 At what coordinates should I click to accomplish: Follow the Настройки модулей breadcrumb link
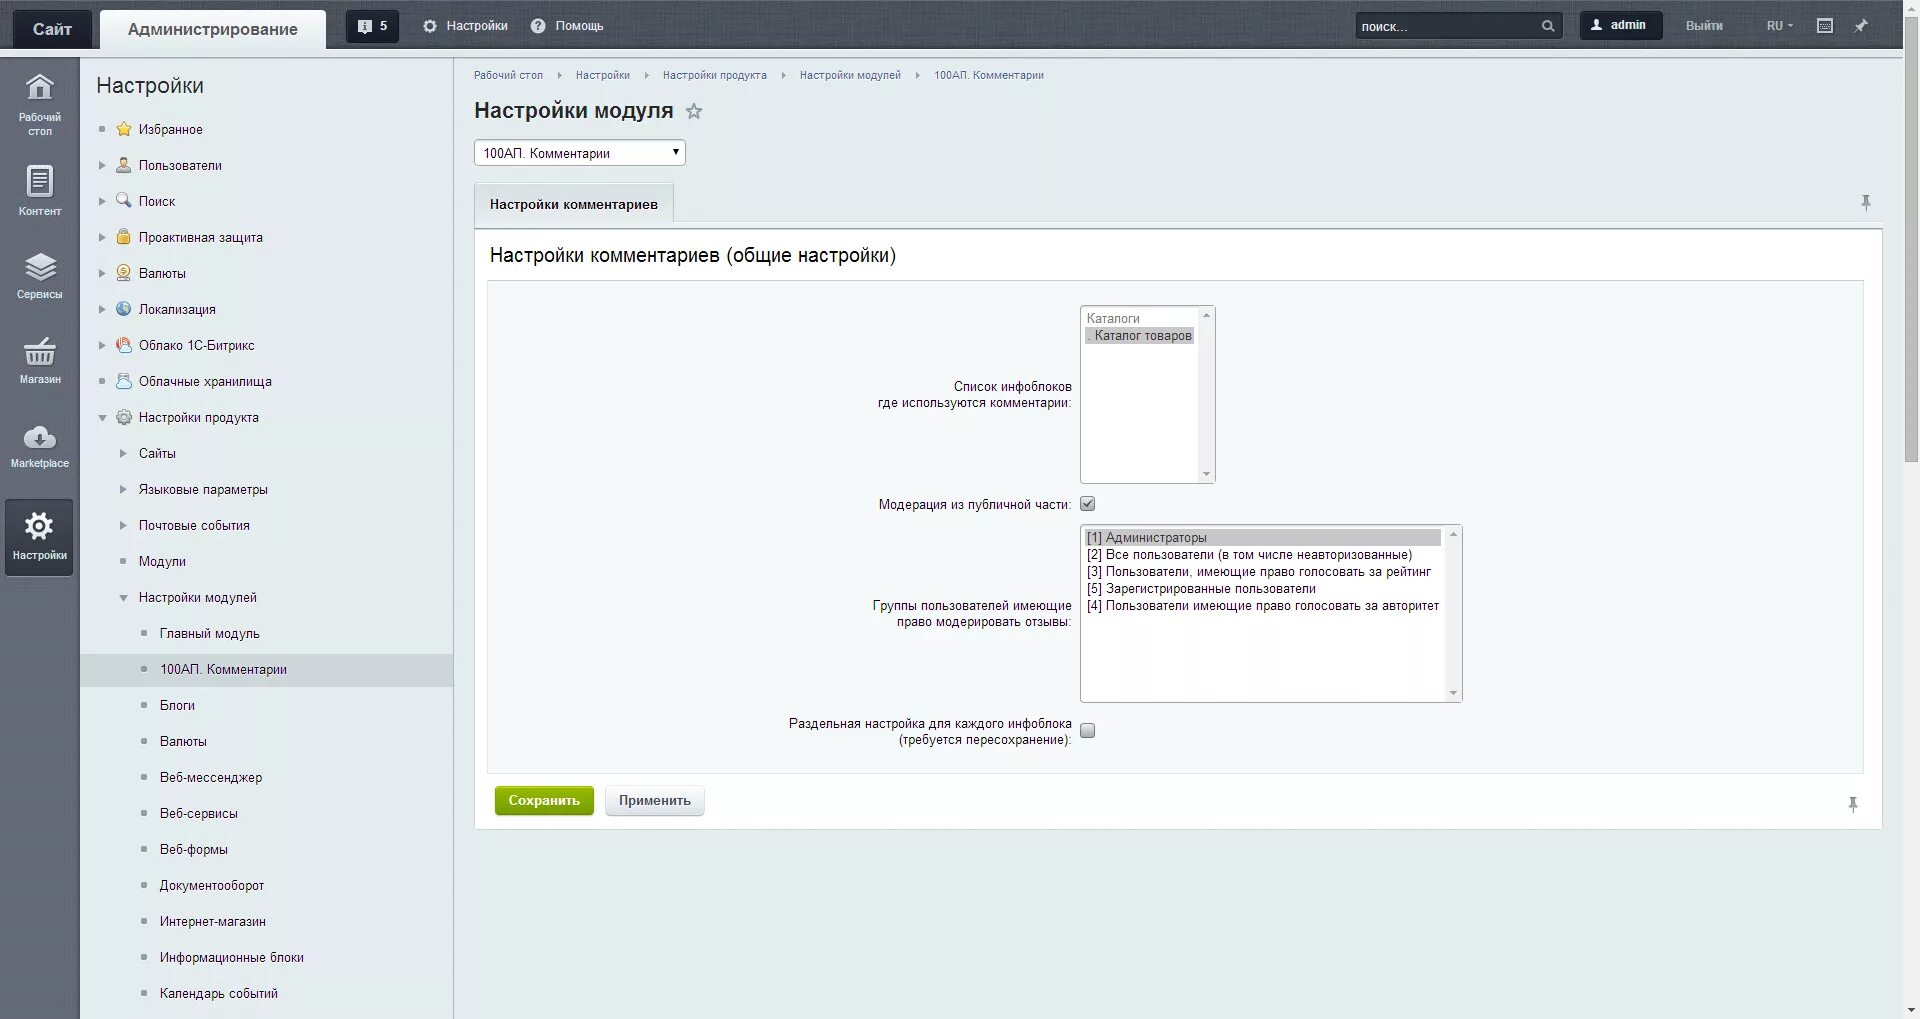tap(850, 75)
